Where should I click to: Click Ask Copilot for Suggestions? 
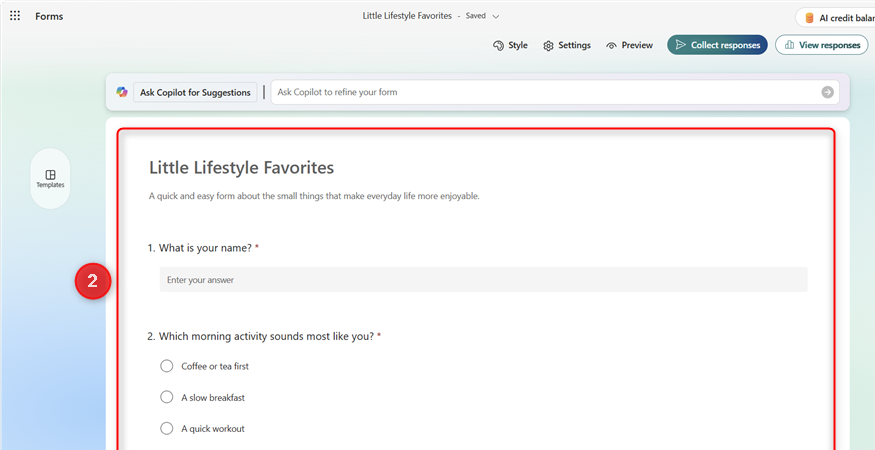tap(195, 92)
